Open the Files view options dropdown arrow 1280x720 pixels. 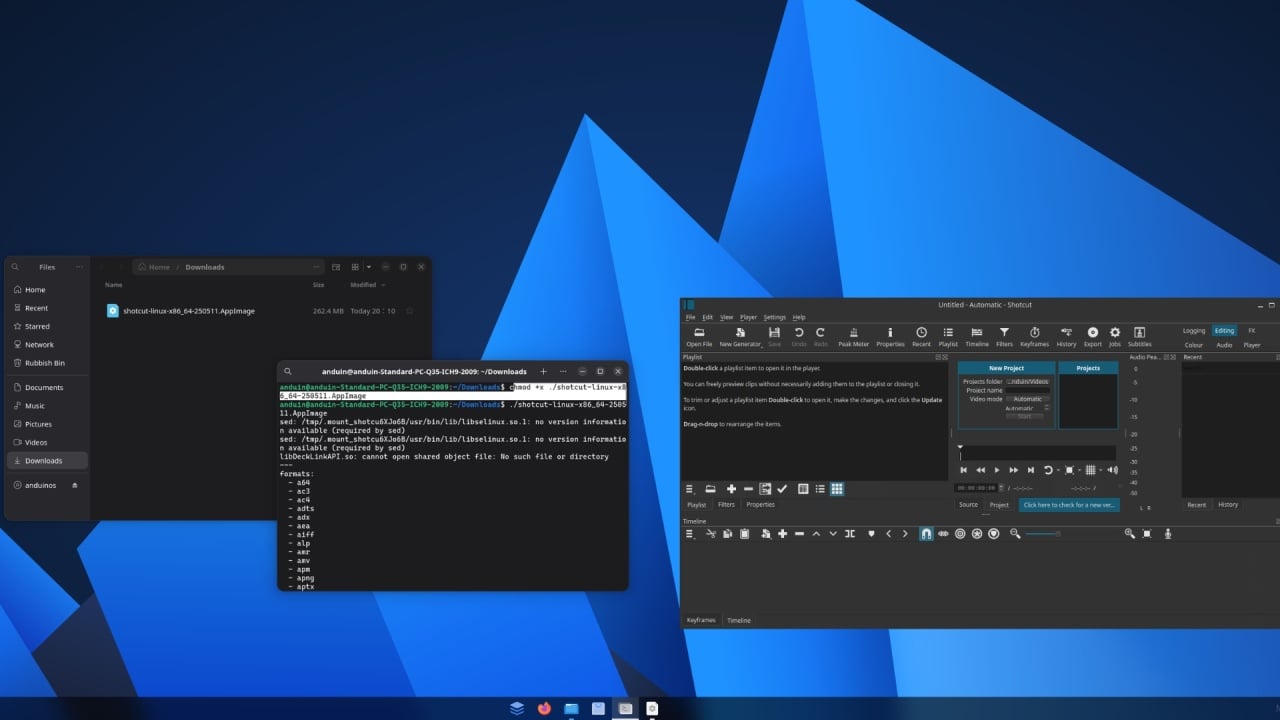pos(369,267)
